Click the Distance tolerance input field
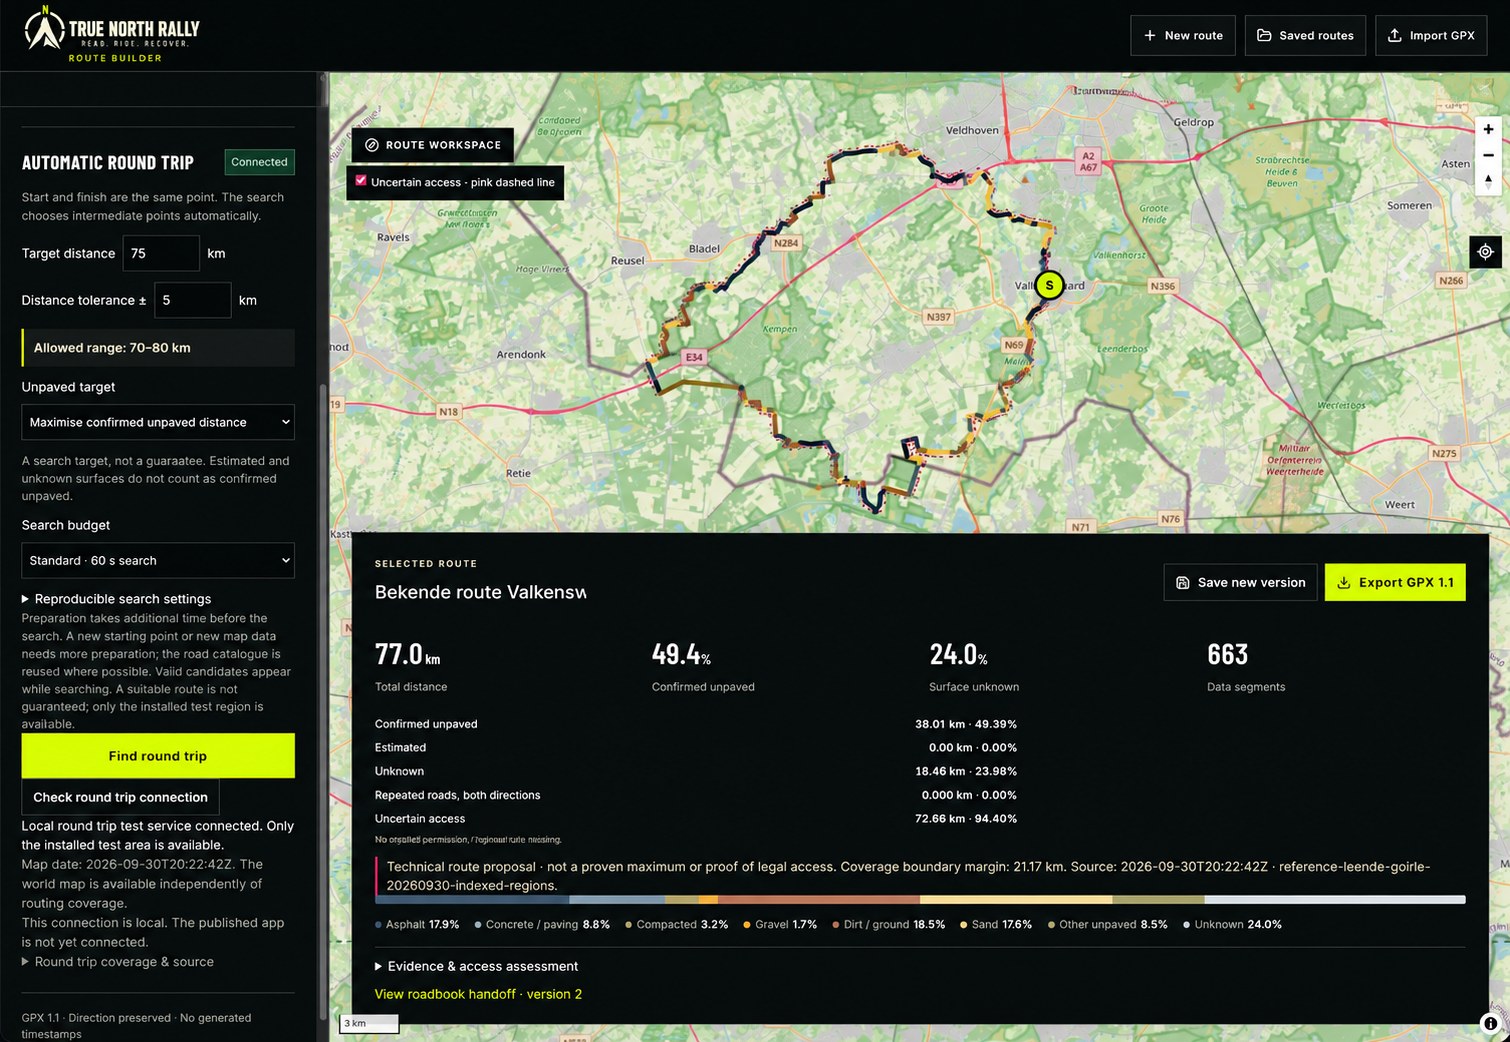Screen dimensions: 1510x1042 pos(193,300)
